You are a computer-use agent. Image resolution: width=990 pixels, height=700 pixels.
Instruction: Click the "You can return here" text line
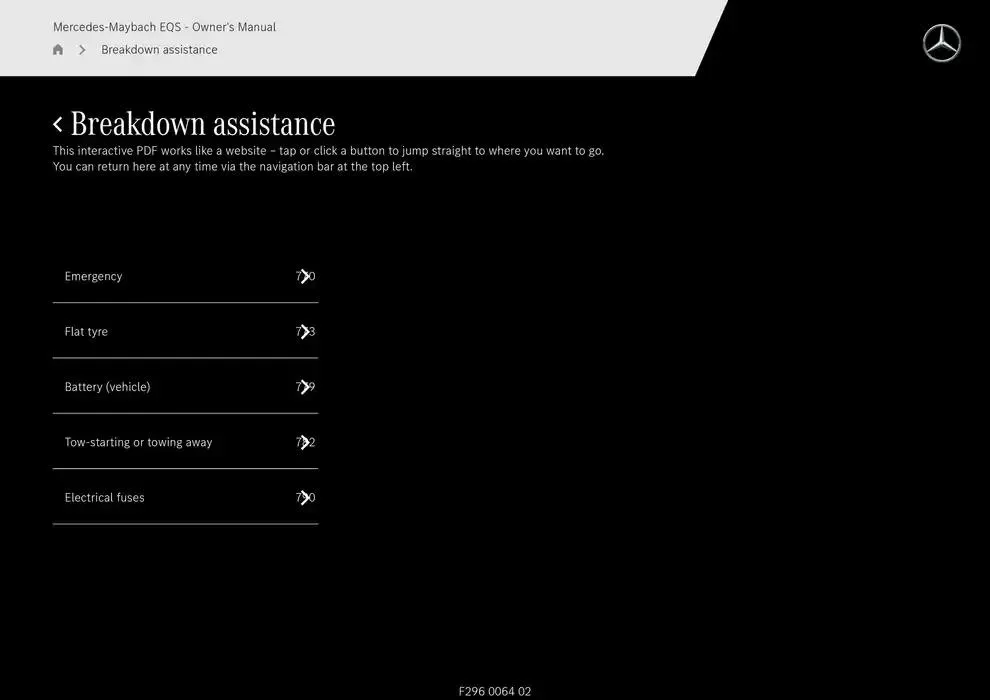(x=232, y=167)
